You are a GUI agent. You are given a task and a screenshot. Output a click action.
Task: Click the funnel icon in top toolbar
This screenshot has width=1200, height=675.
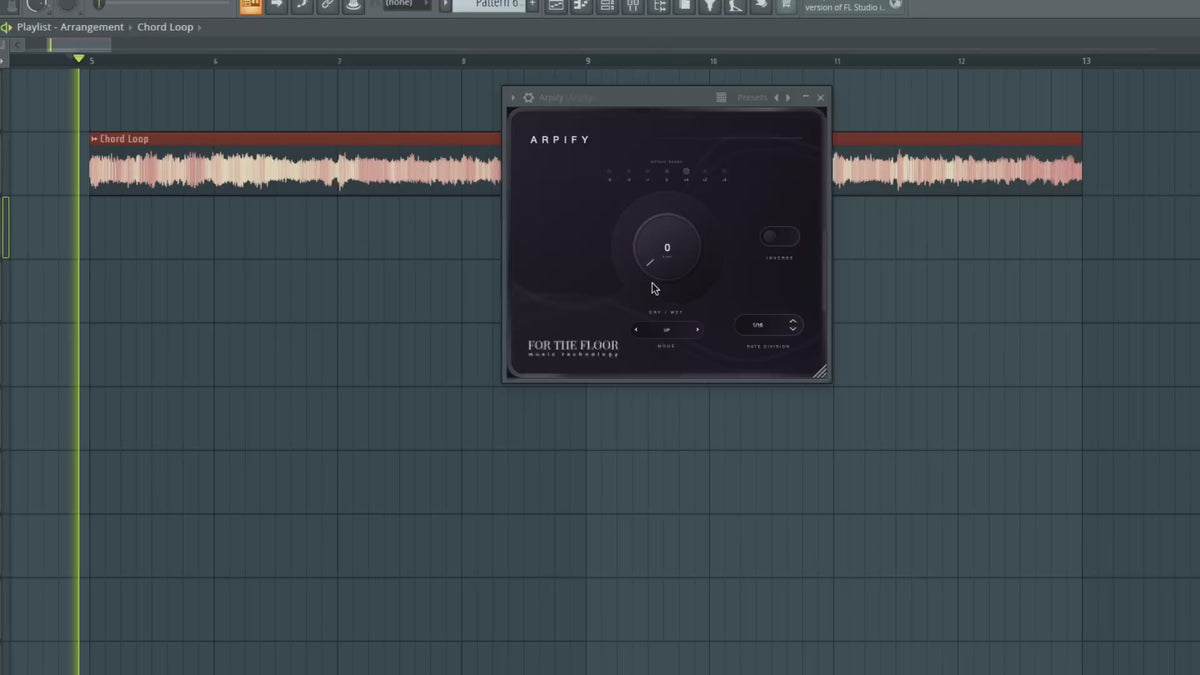point(709,5)
